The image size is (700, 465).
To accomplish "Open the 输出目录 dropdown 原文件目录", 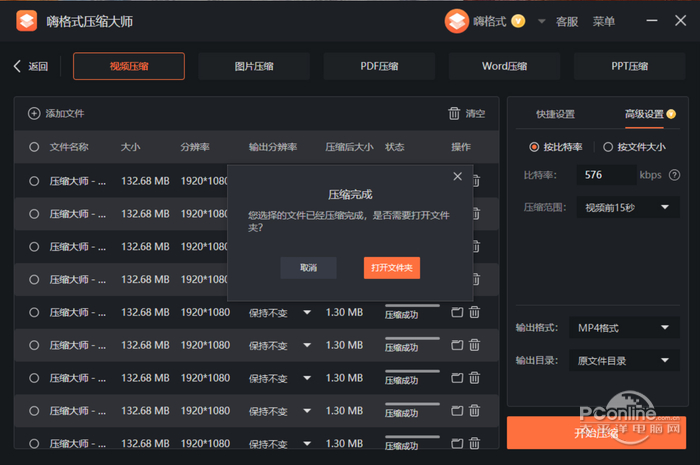I will 624,360.
